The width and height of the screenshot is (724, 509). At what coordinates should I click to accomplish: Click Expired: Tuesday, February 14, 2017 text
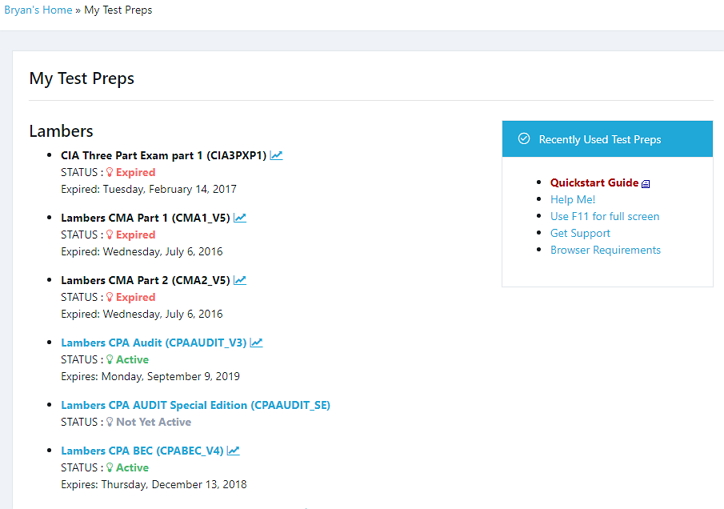[149, 189]
